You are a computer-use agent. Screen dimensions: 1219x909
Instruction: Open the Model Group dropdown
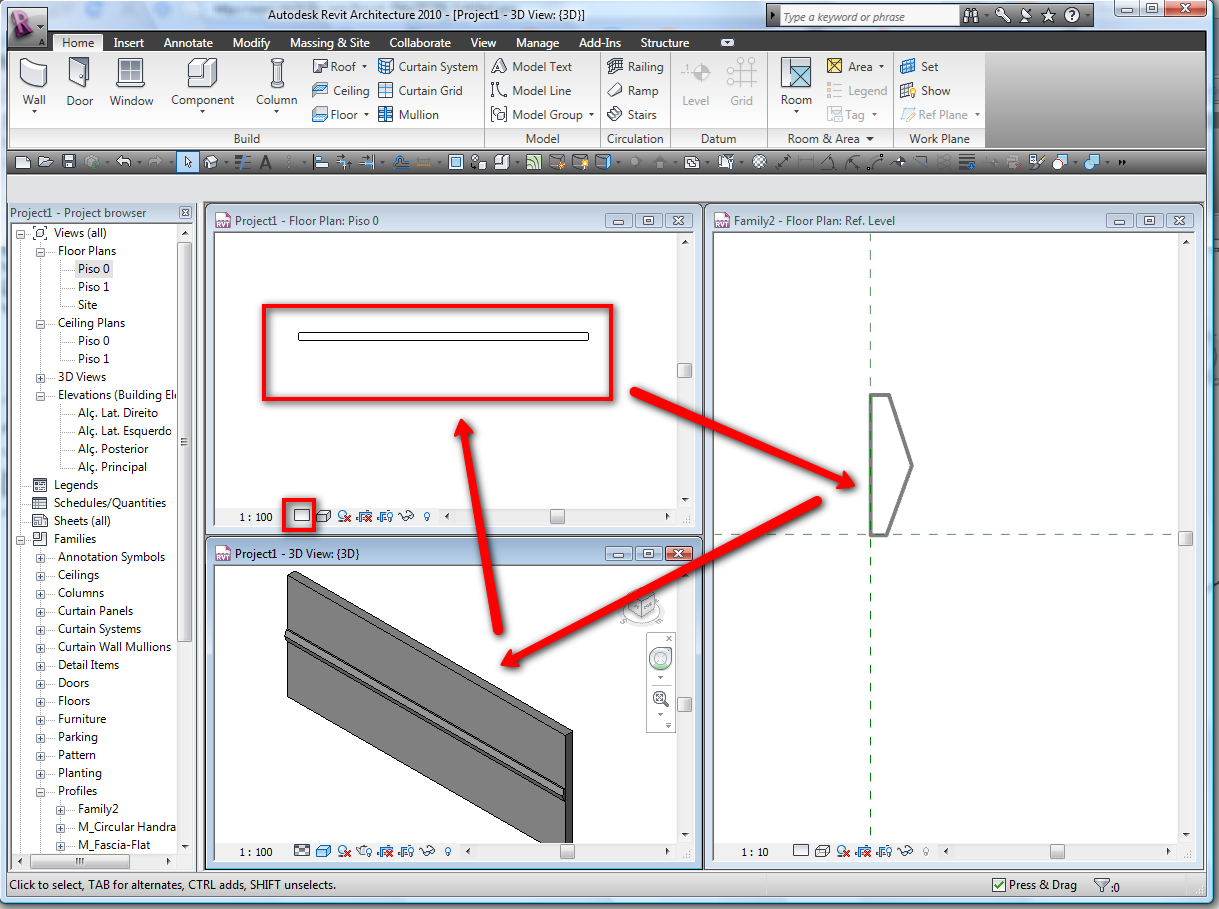tap(591, 114)
